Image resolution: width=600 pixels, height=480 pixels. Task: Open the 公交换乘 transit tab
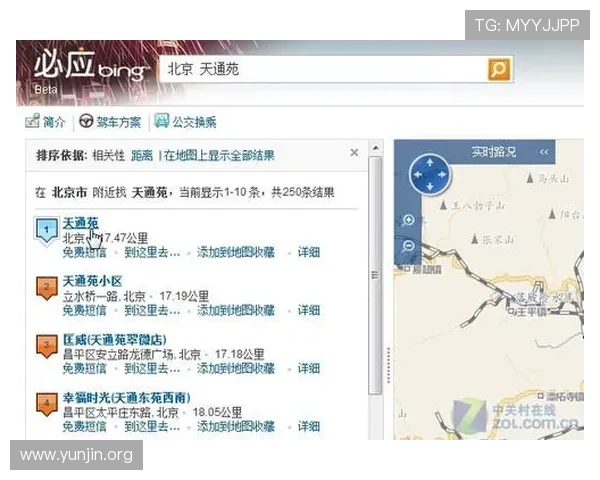point(194,122)
